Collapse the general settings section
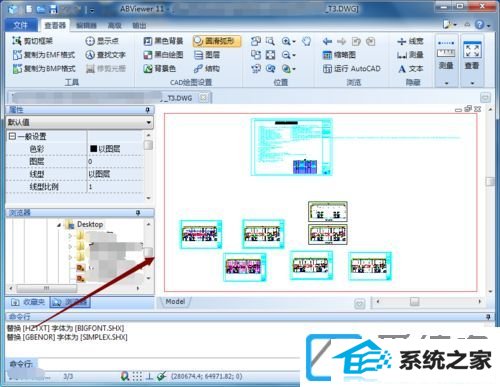This screenshot has width=500, height=387. pyautogui.click(x=12, y=136)
